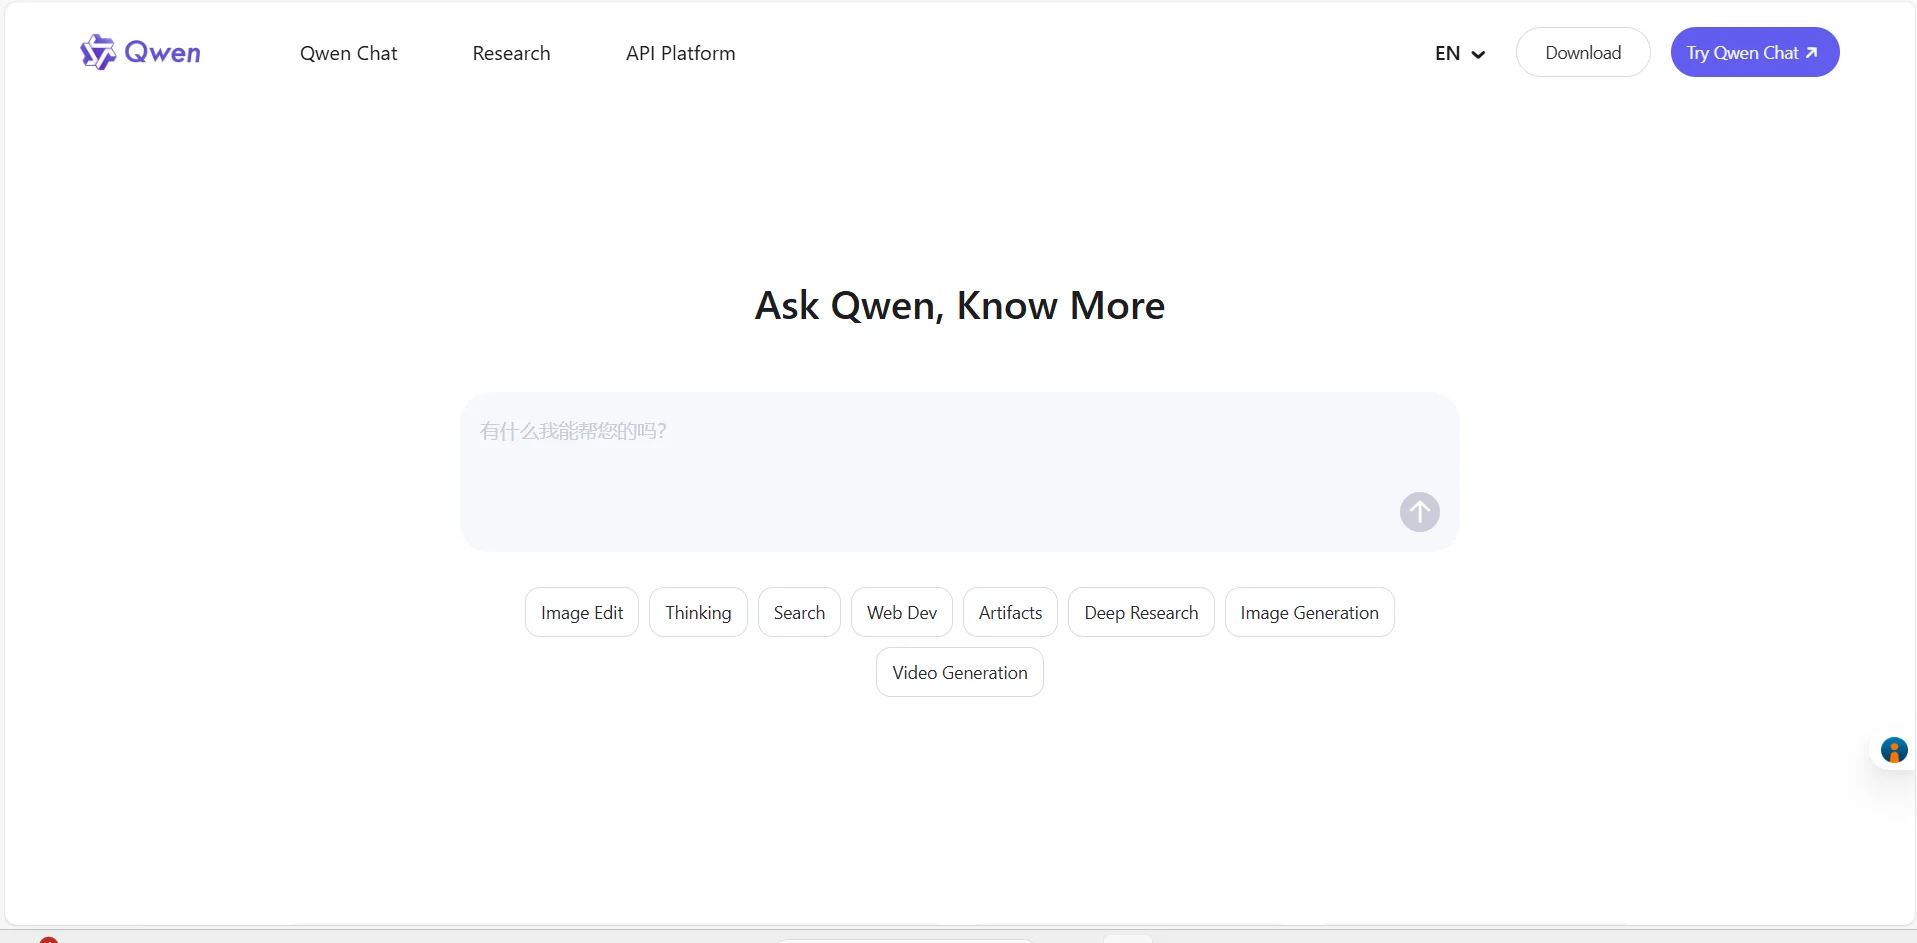This screenshot has height=943, width=1917.
Task: Open the Qwen Chat nav item
Action: point(348,53)
